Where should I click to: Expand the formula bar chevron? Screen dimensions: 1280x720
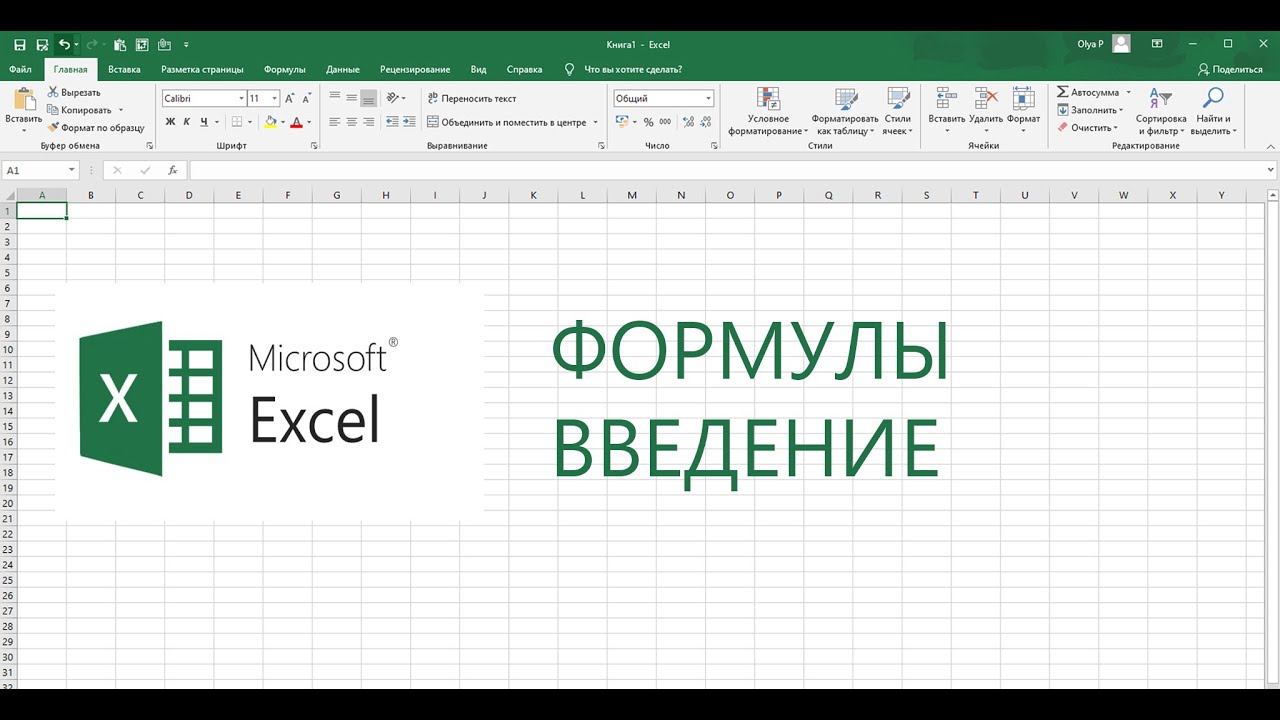coord(1271,170)
